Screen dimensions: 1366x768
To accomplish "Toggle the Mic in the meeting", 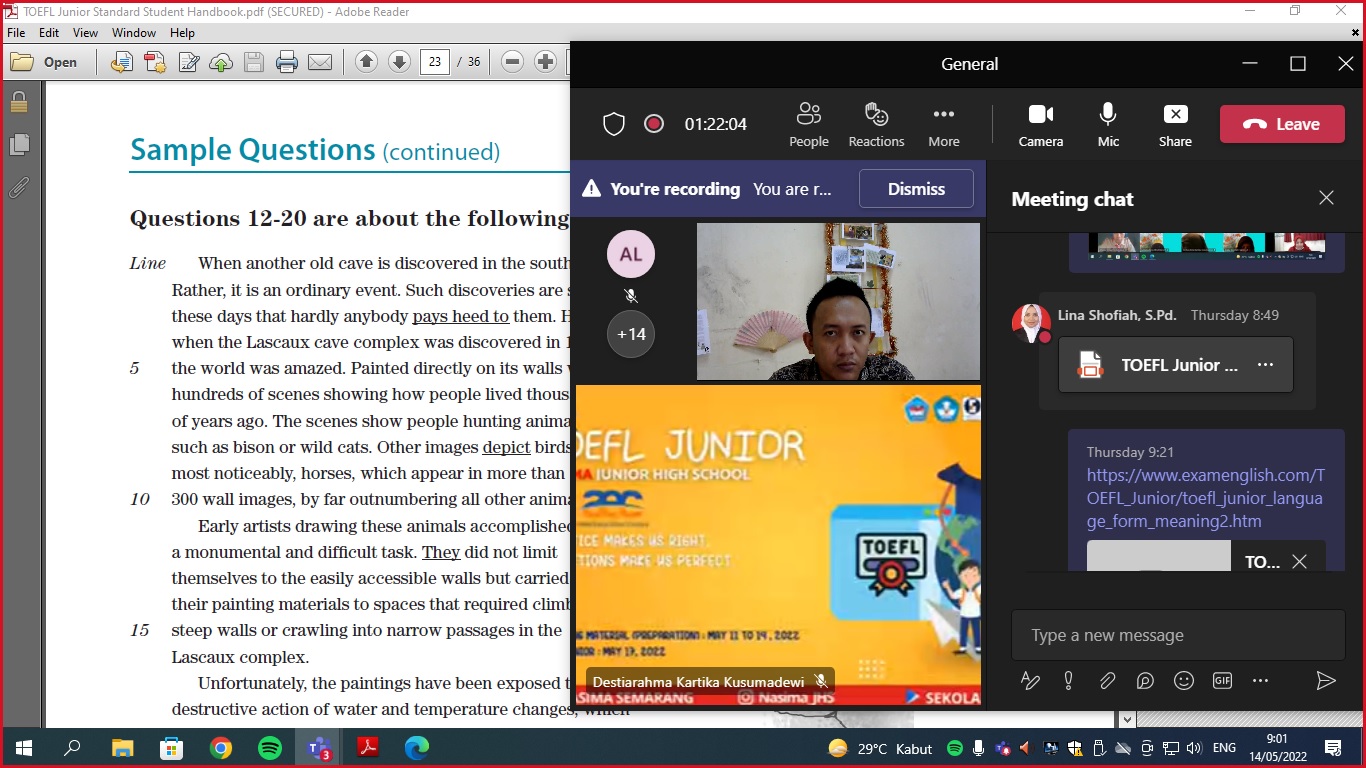I will tap(1108, 124).
